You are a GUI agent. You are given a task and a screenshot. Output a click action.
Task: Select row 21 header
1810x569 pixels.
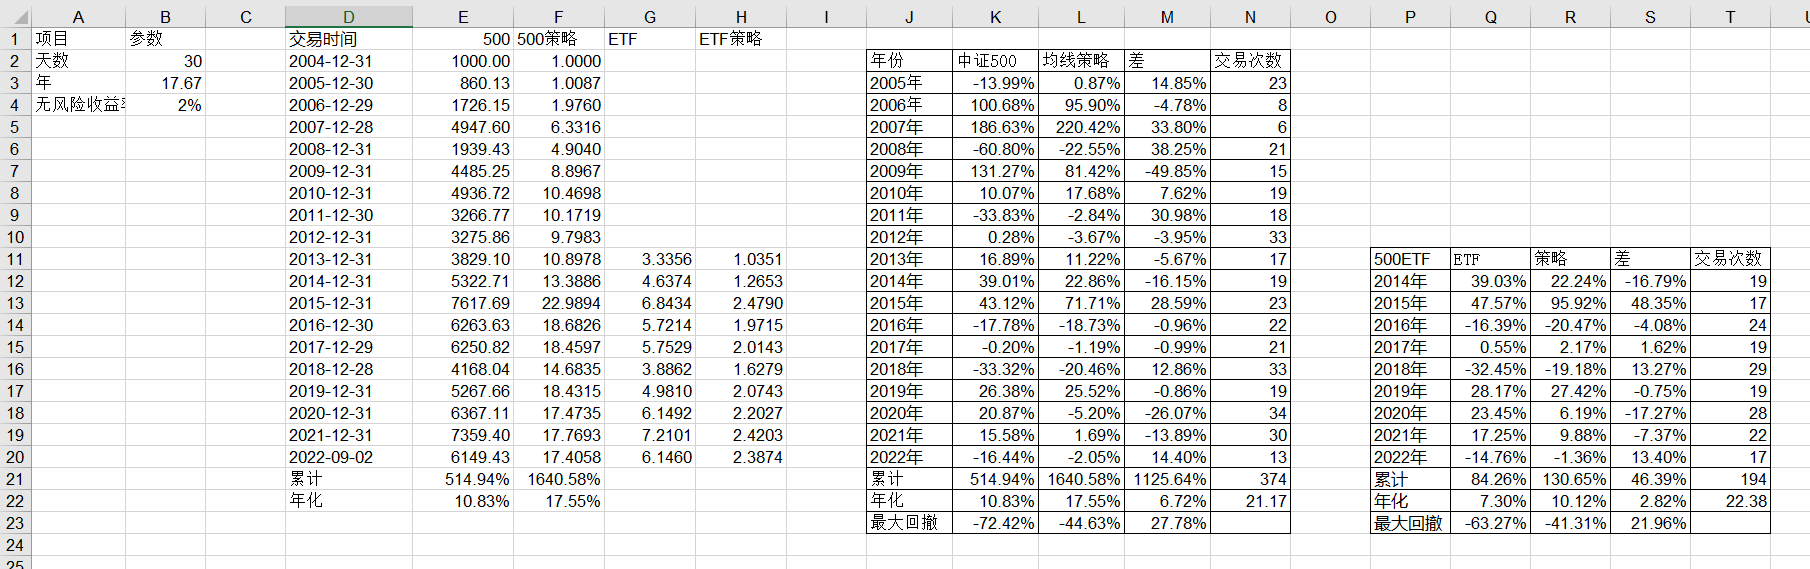pyautogui.click(x=15, y=479)
